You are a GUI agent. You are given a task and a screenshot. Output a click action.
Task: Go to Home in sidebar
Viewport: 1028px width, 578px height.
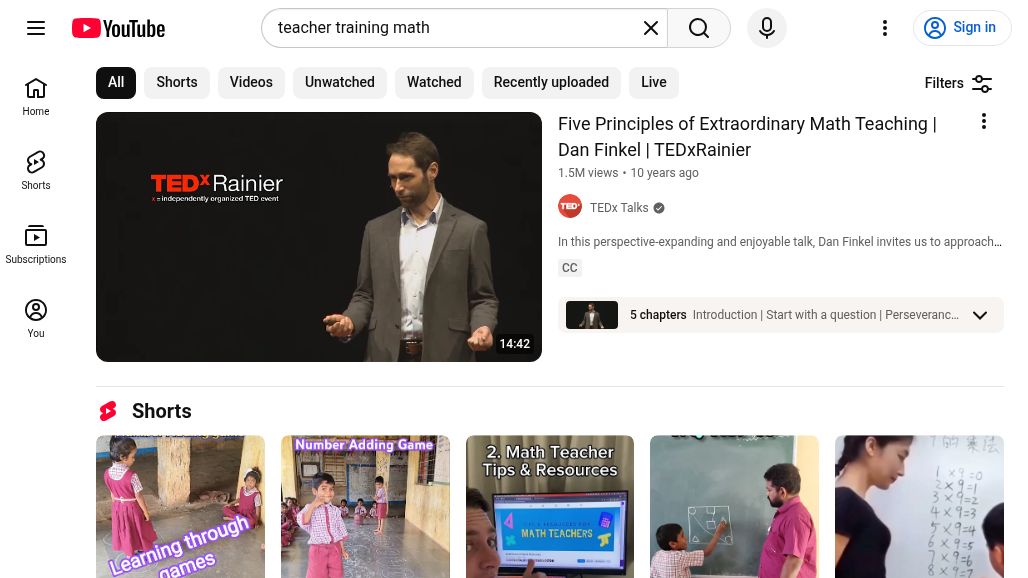coord(36,97)
